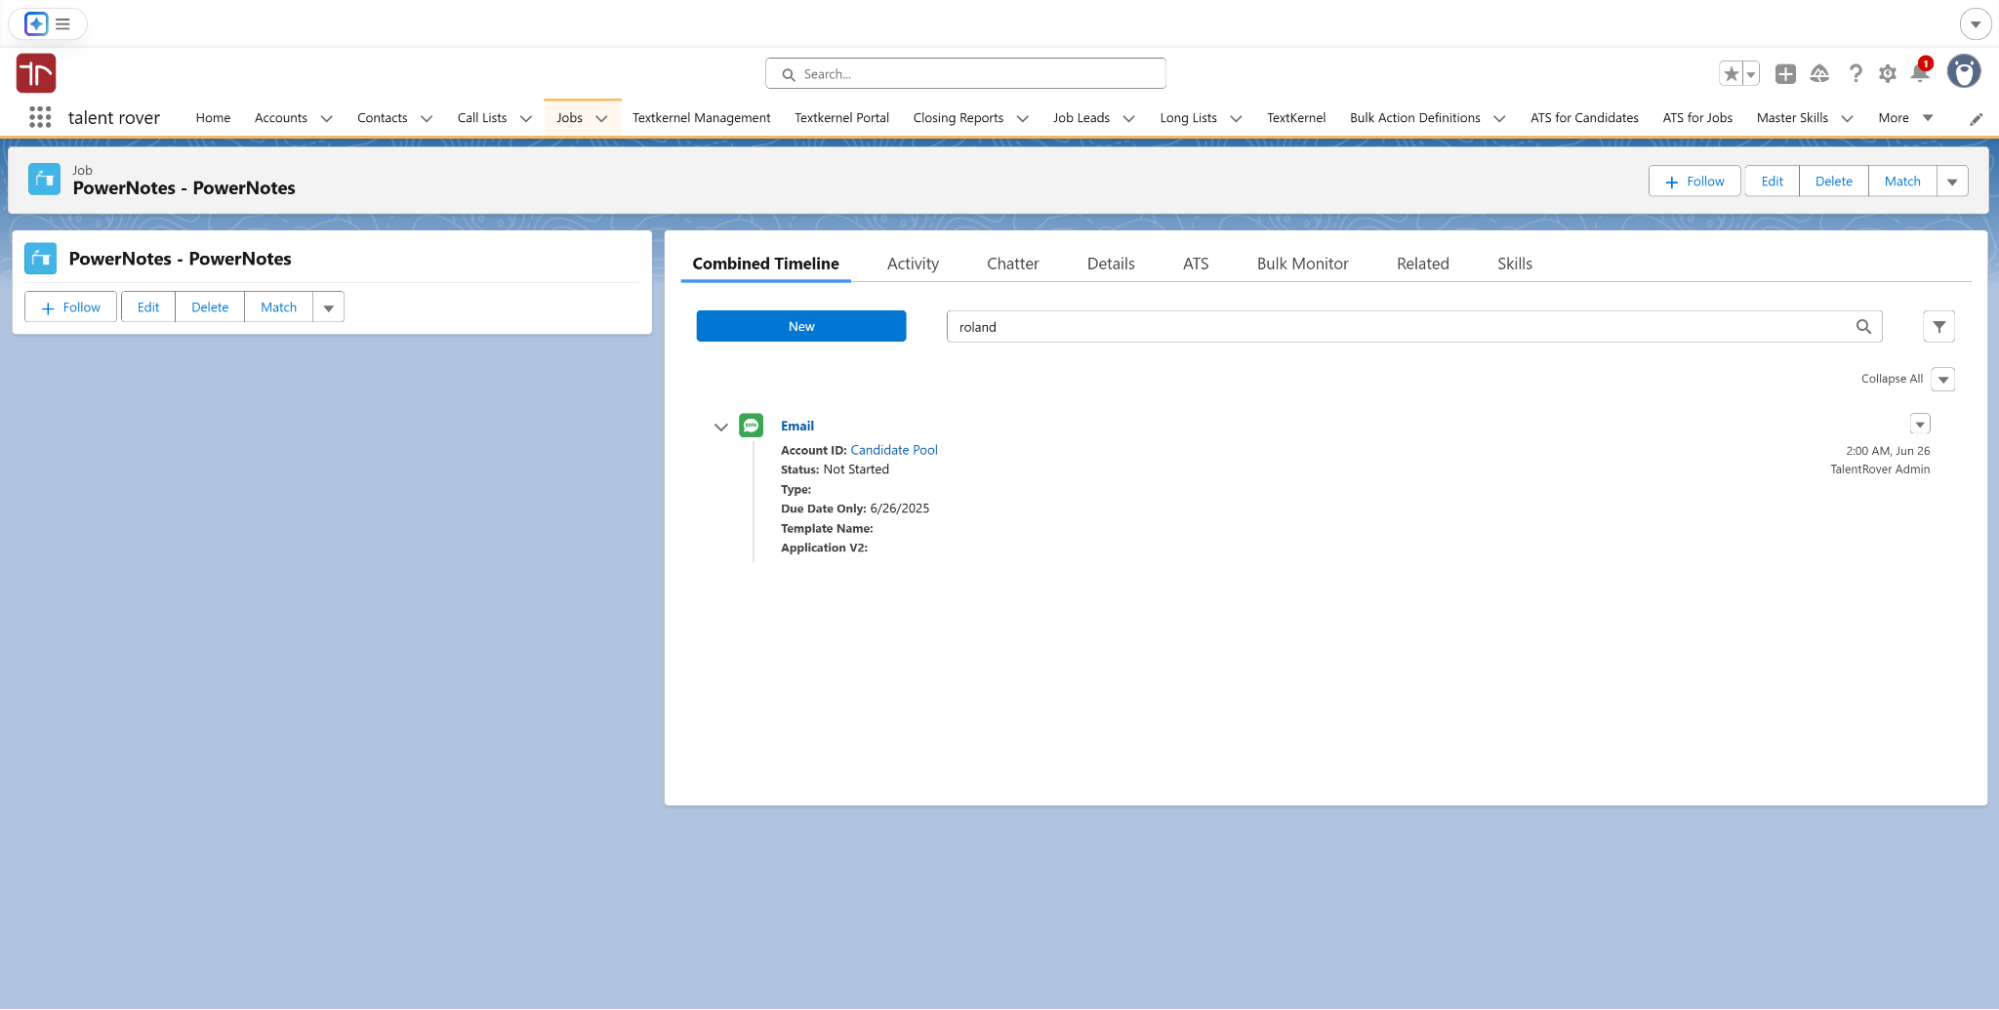Viewport: 1999px width, 1010px height.
Task: Open the Email entry actions dropdown
Action: coord(1919,425)
